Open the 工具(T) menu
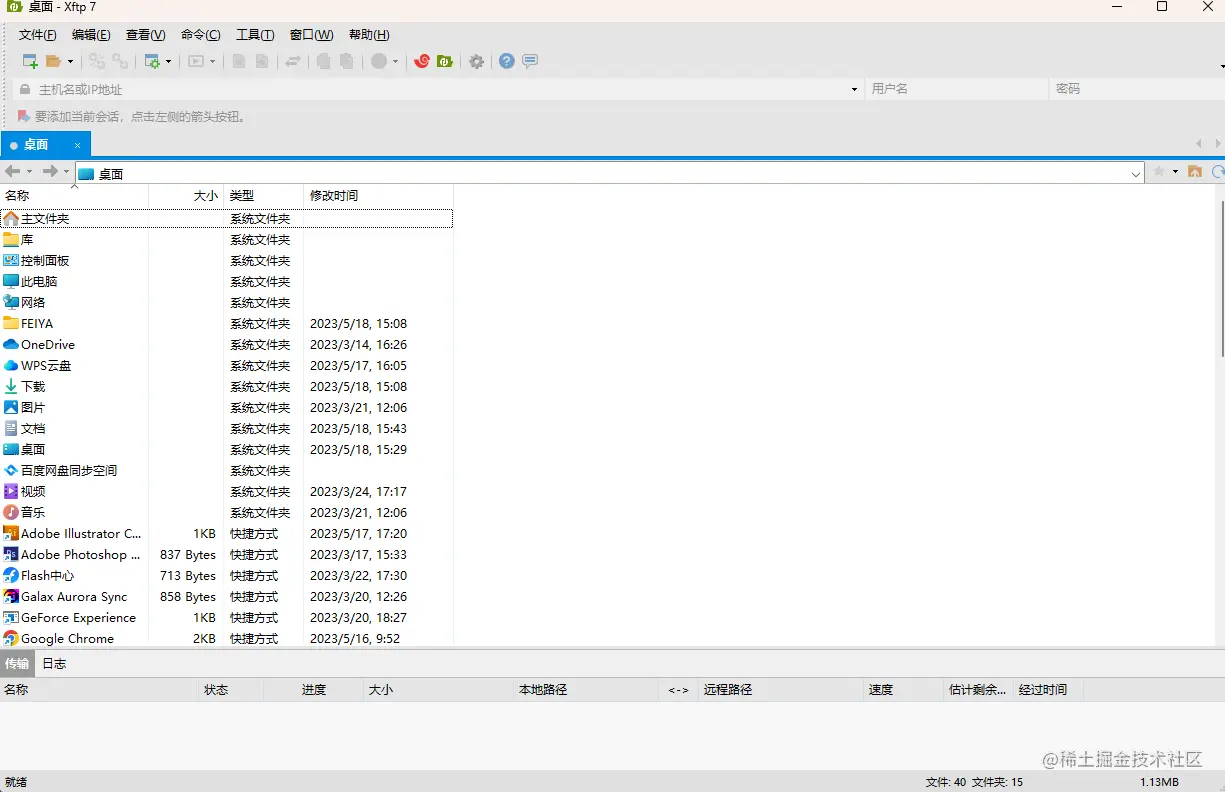 point(255,35)
